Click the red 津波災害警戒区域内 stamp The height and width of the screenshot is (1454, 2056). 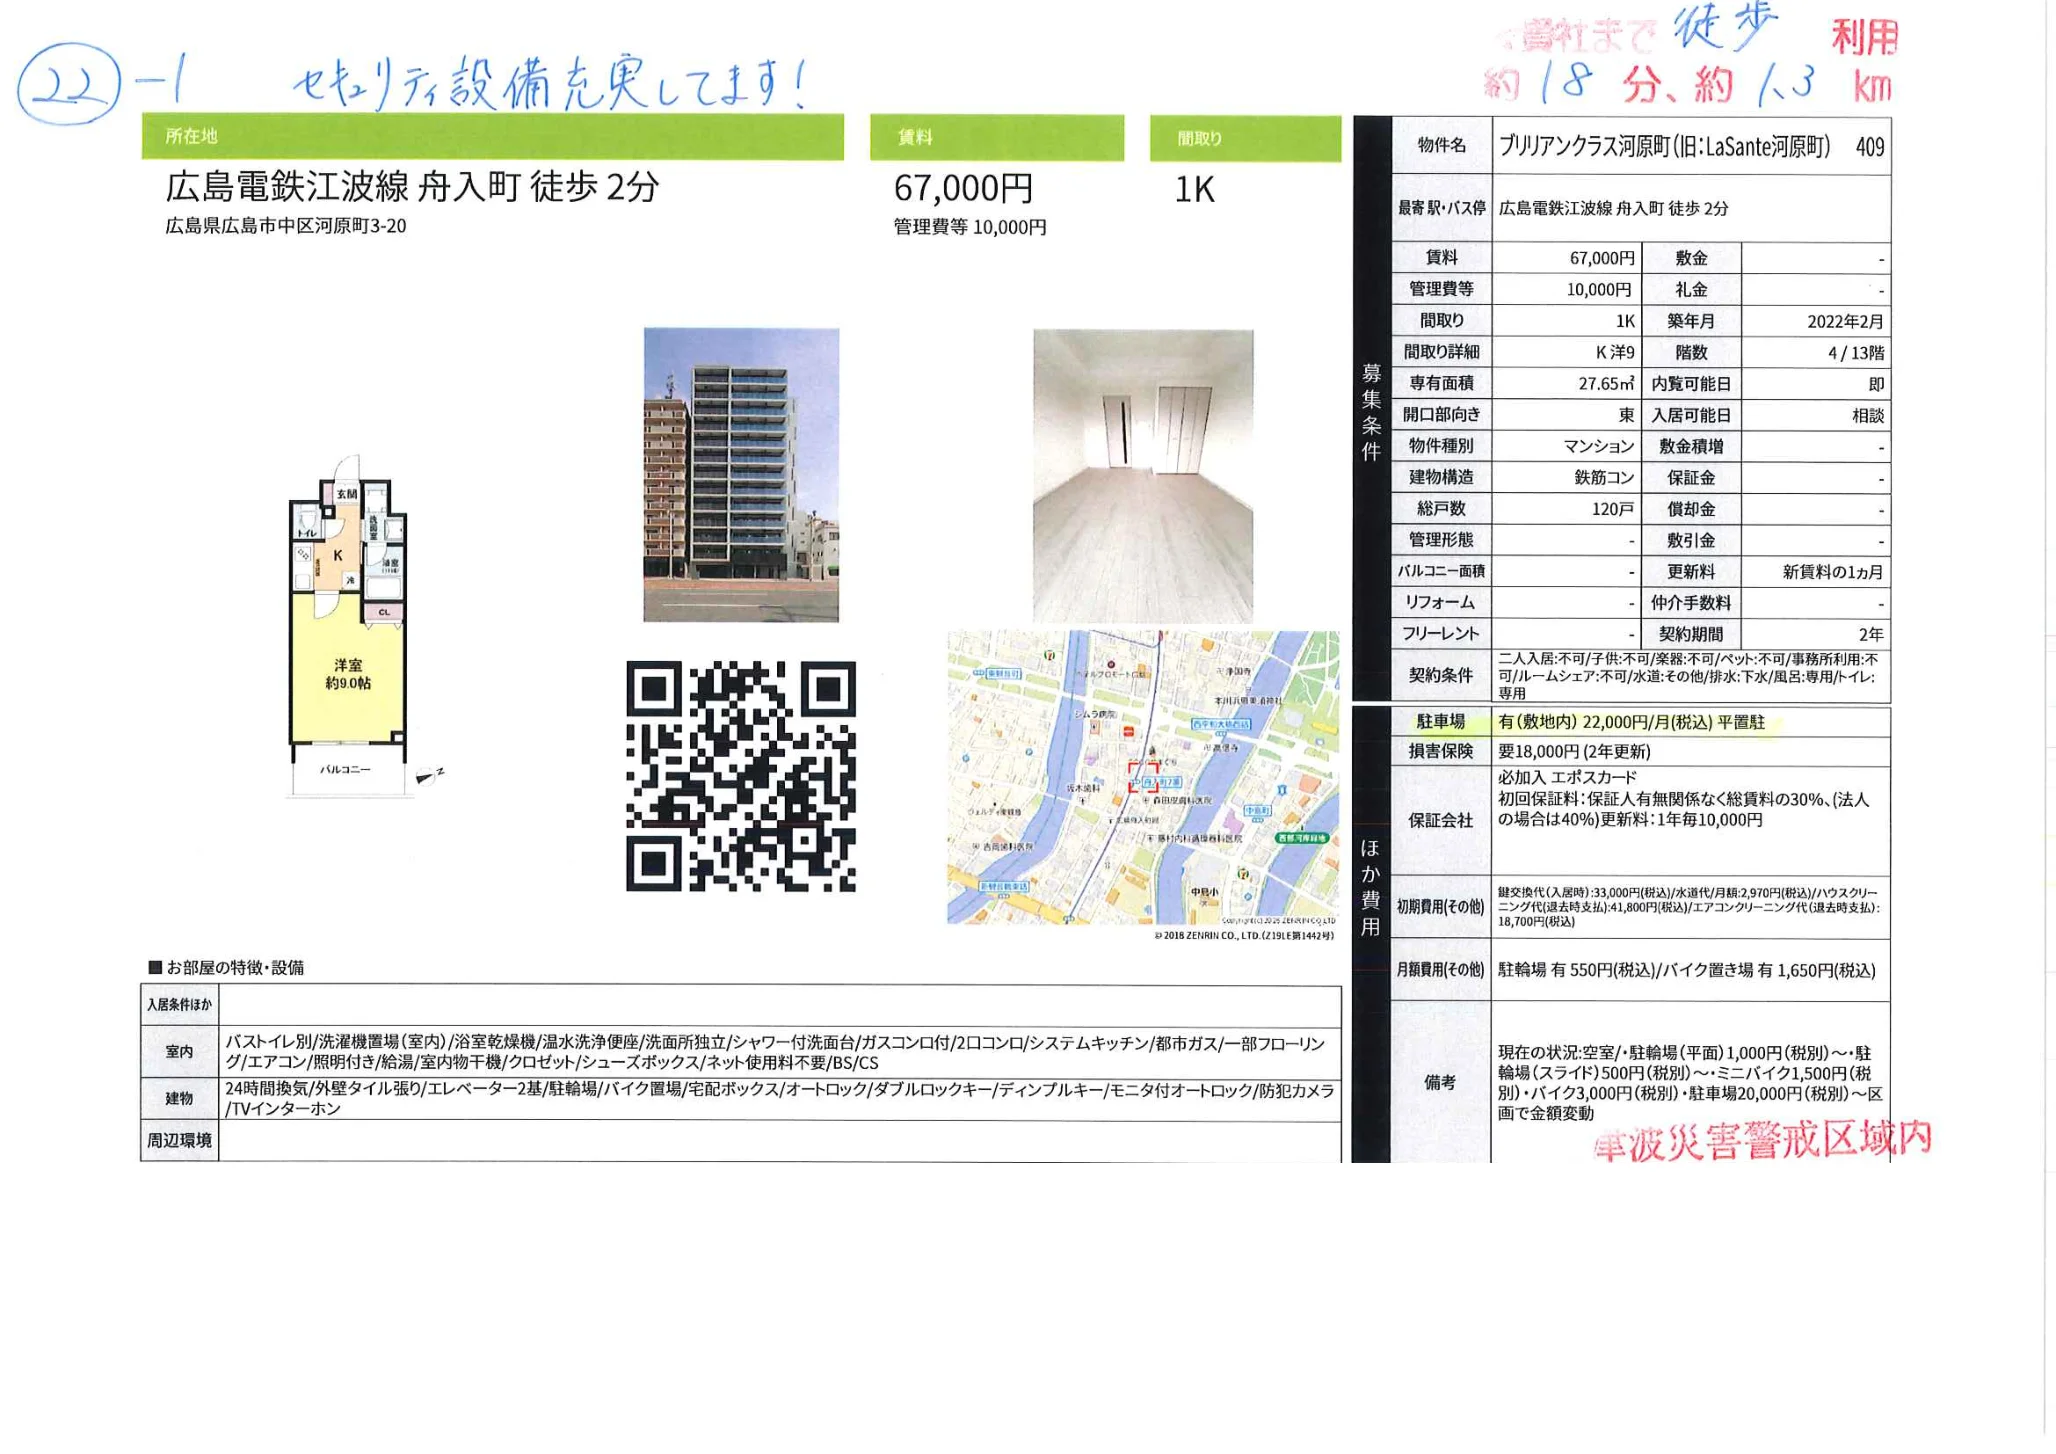[1762, 1141]
